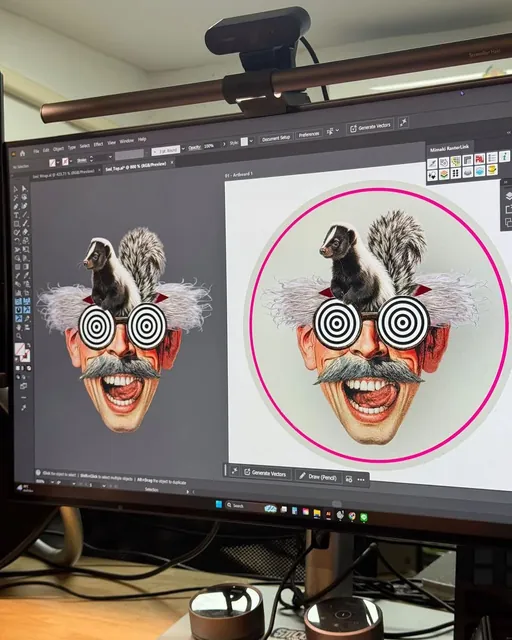Screen dimensions: 512x640
Task: Open the green LINE app on taskbar
Action: point(363,518)
